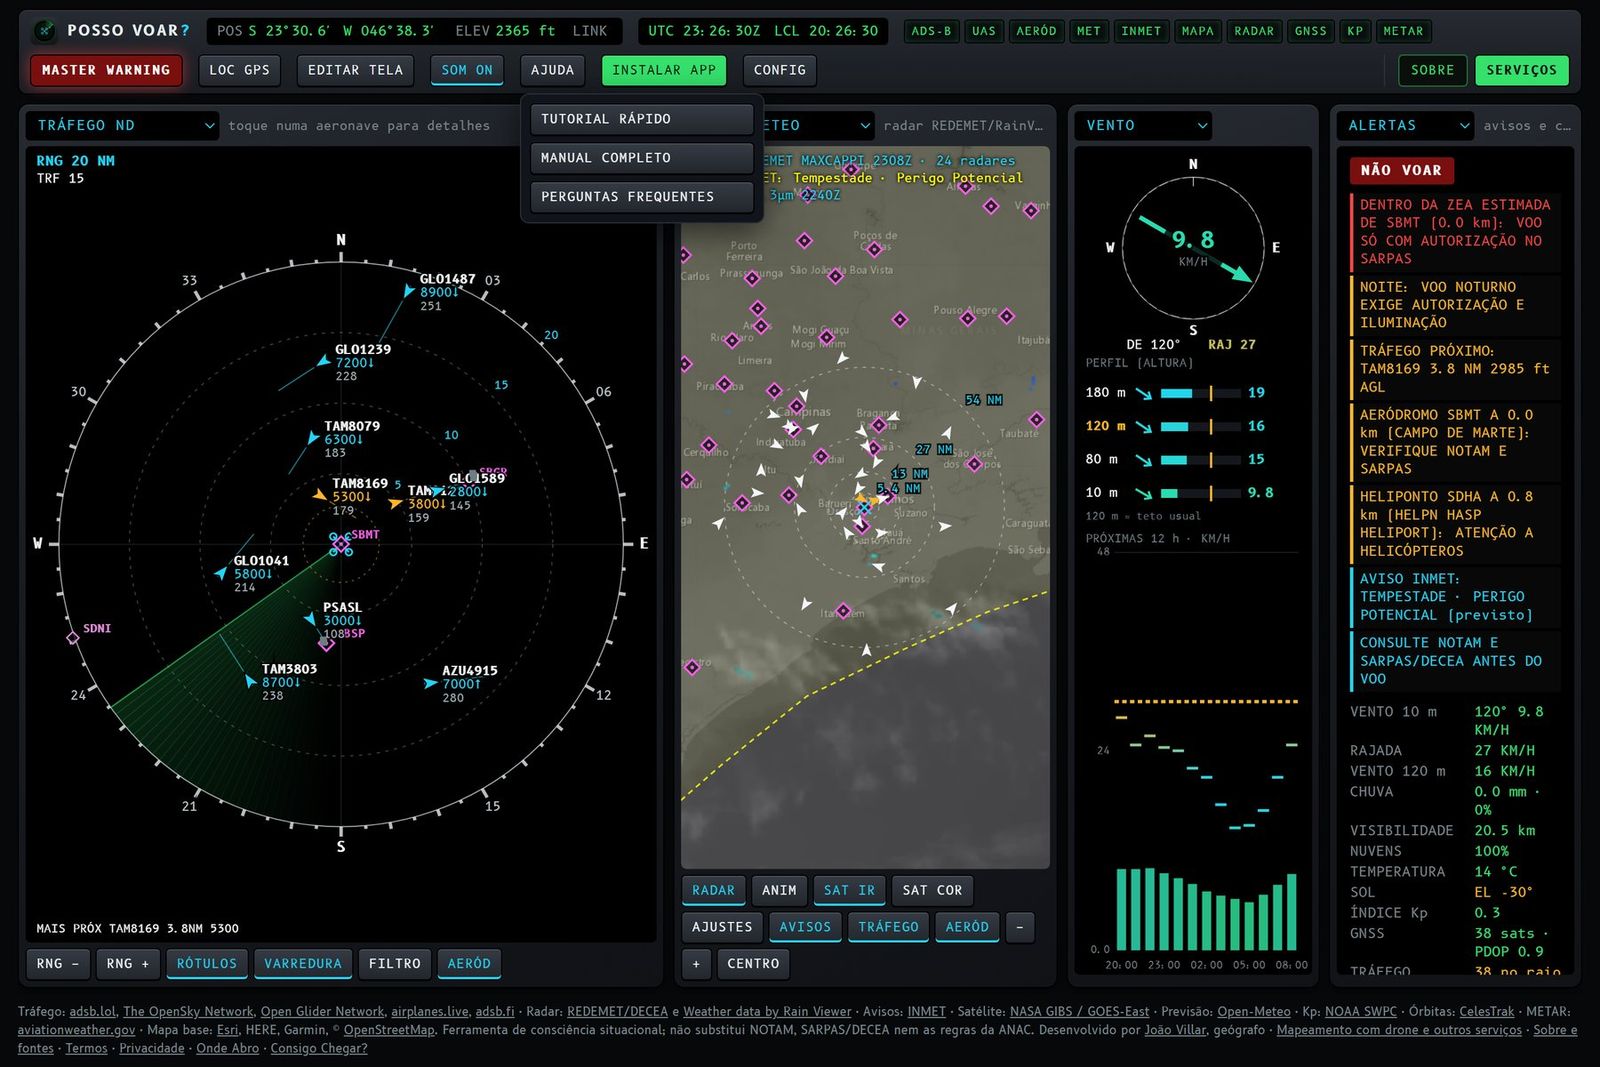Disable the VARREDURA sweep toggle

(x=303, y=964)
